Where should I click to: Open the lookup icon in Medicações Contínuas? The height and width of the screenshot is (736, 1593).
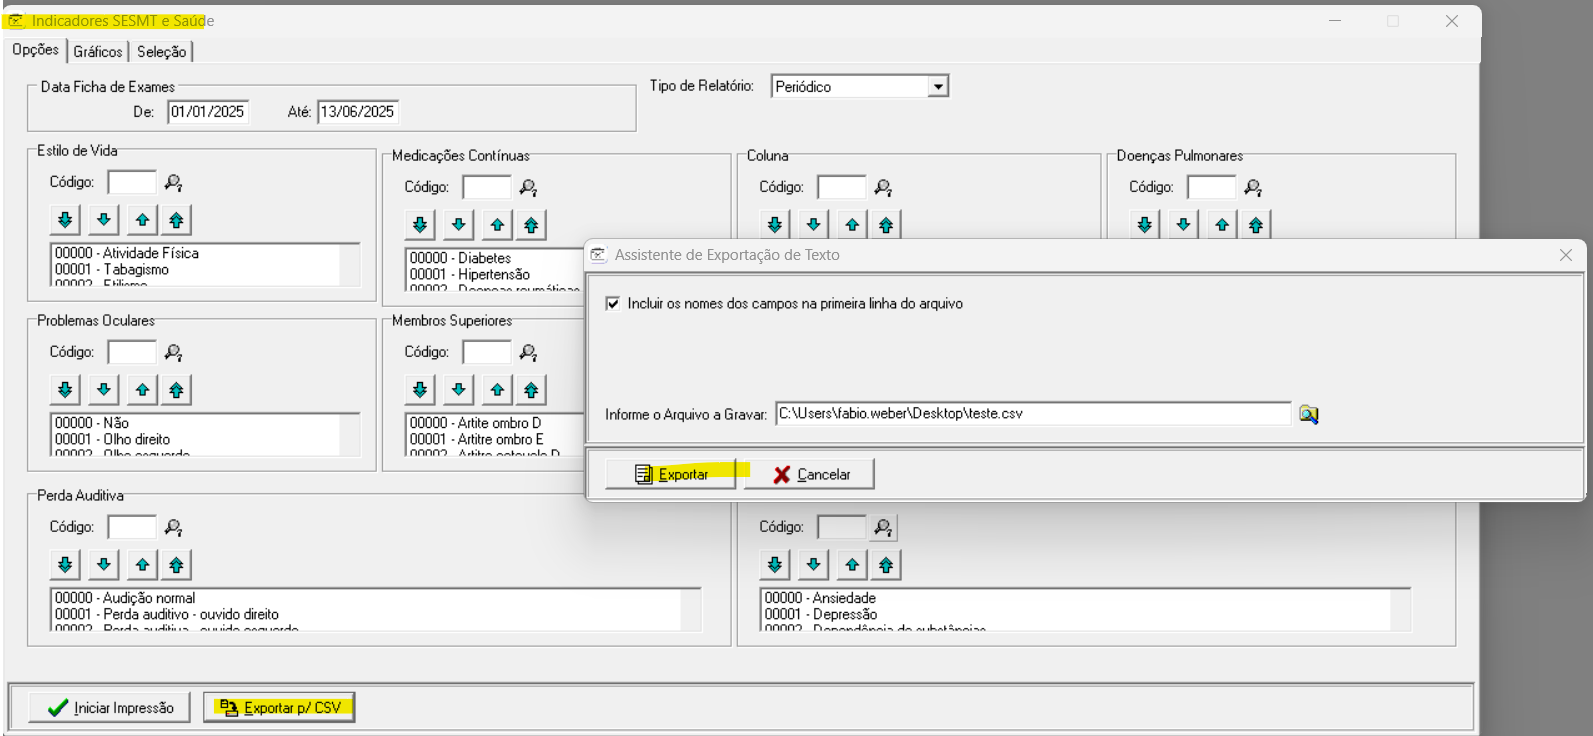tap(529, 188)
